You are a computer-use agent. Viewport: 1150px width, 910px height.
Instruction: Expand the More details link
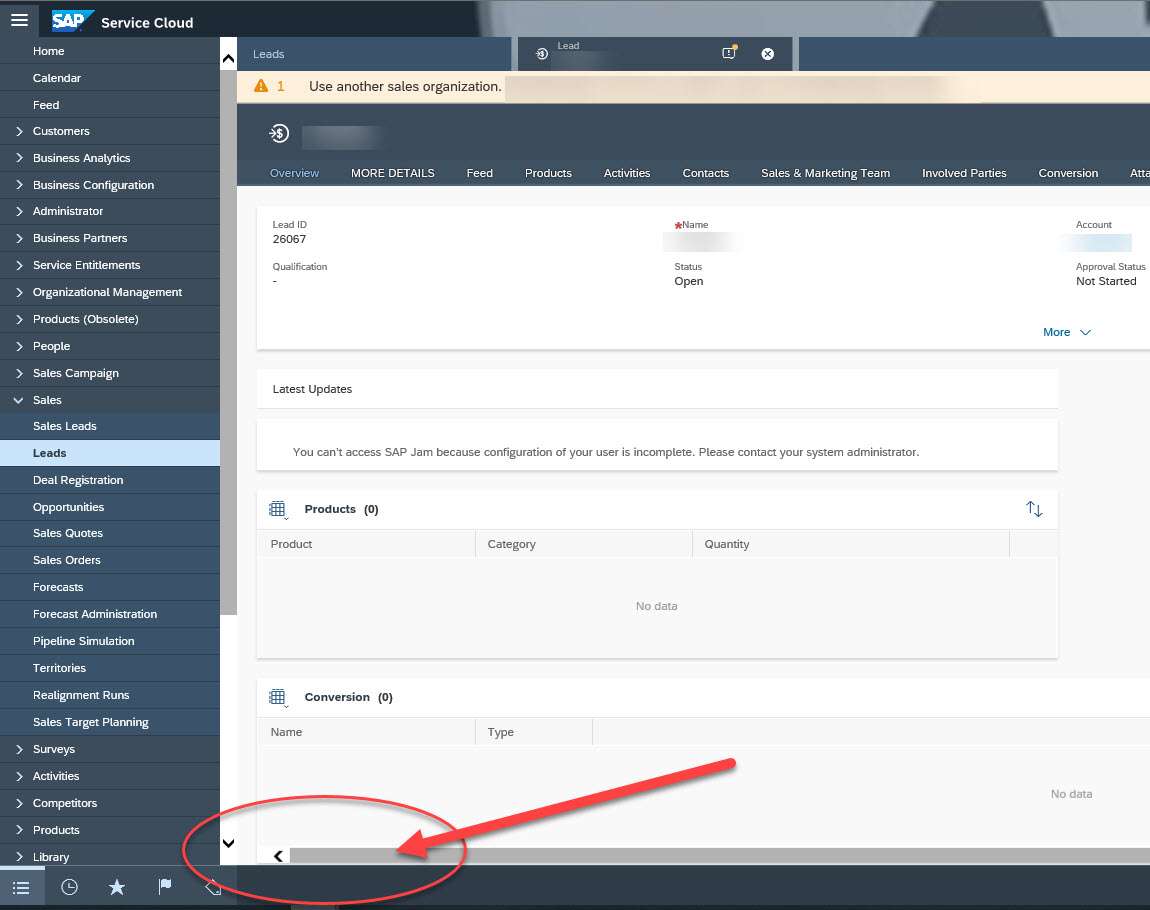[1066, 332]
